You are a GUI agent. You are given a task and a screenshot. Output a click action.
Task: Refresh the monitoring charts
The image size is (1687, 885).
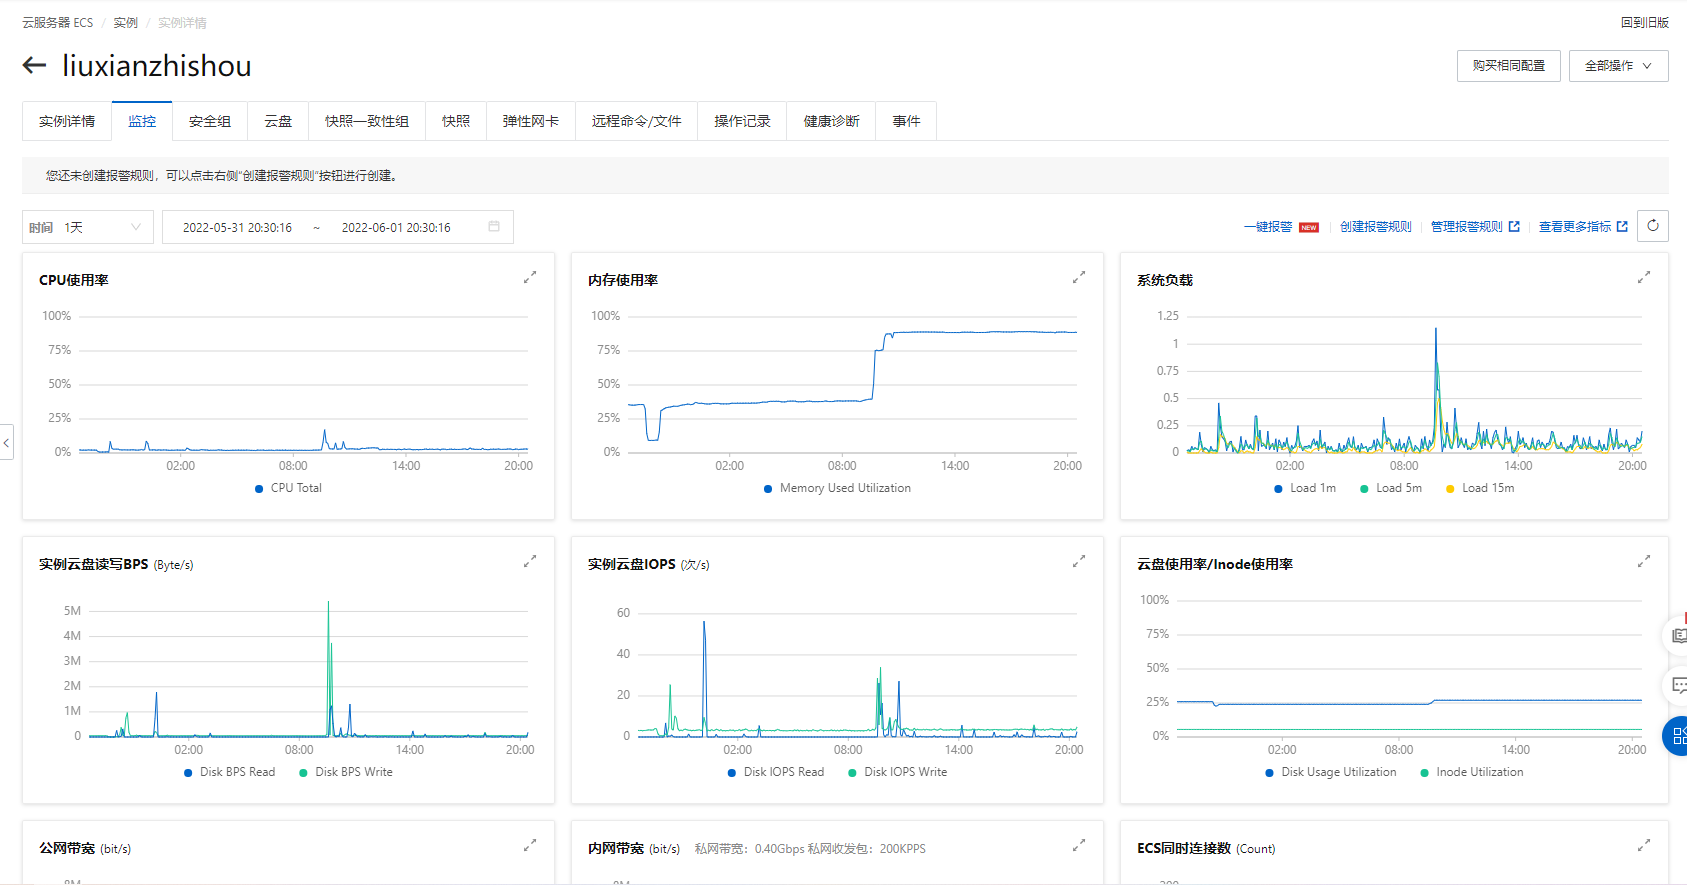[1653, 226]
